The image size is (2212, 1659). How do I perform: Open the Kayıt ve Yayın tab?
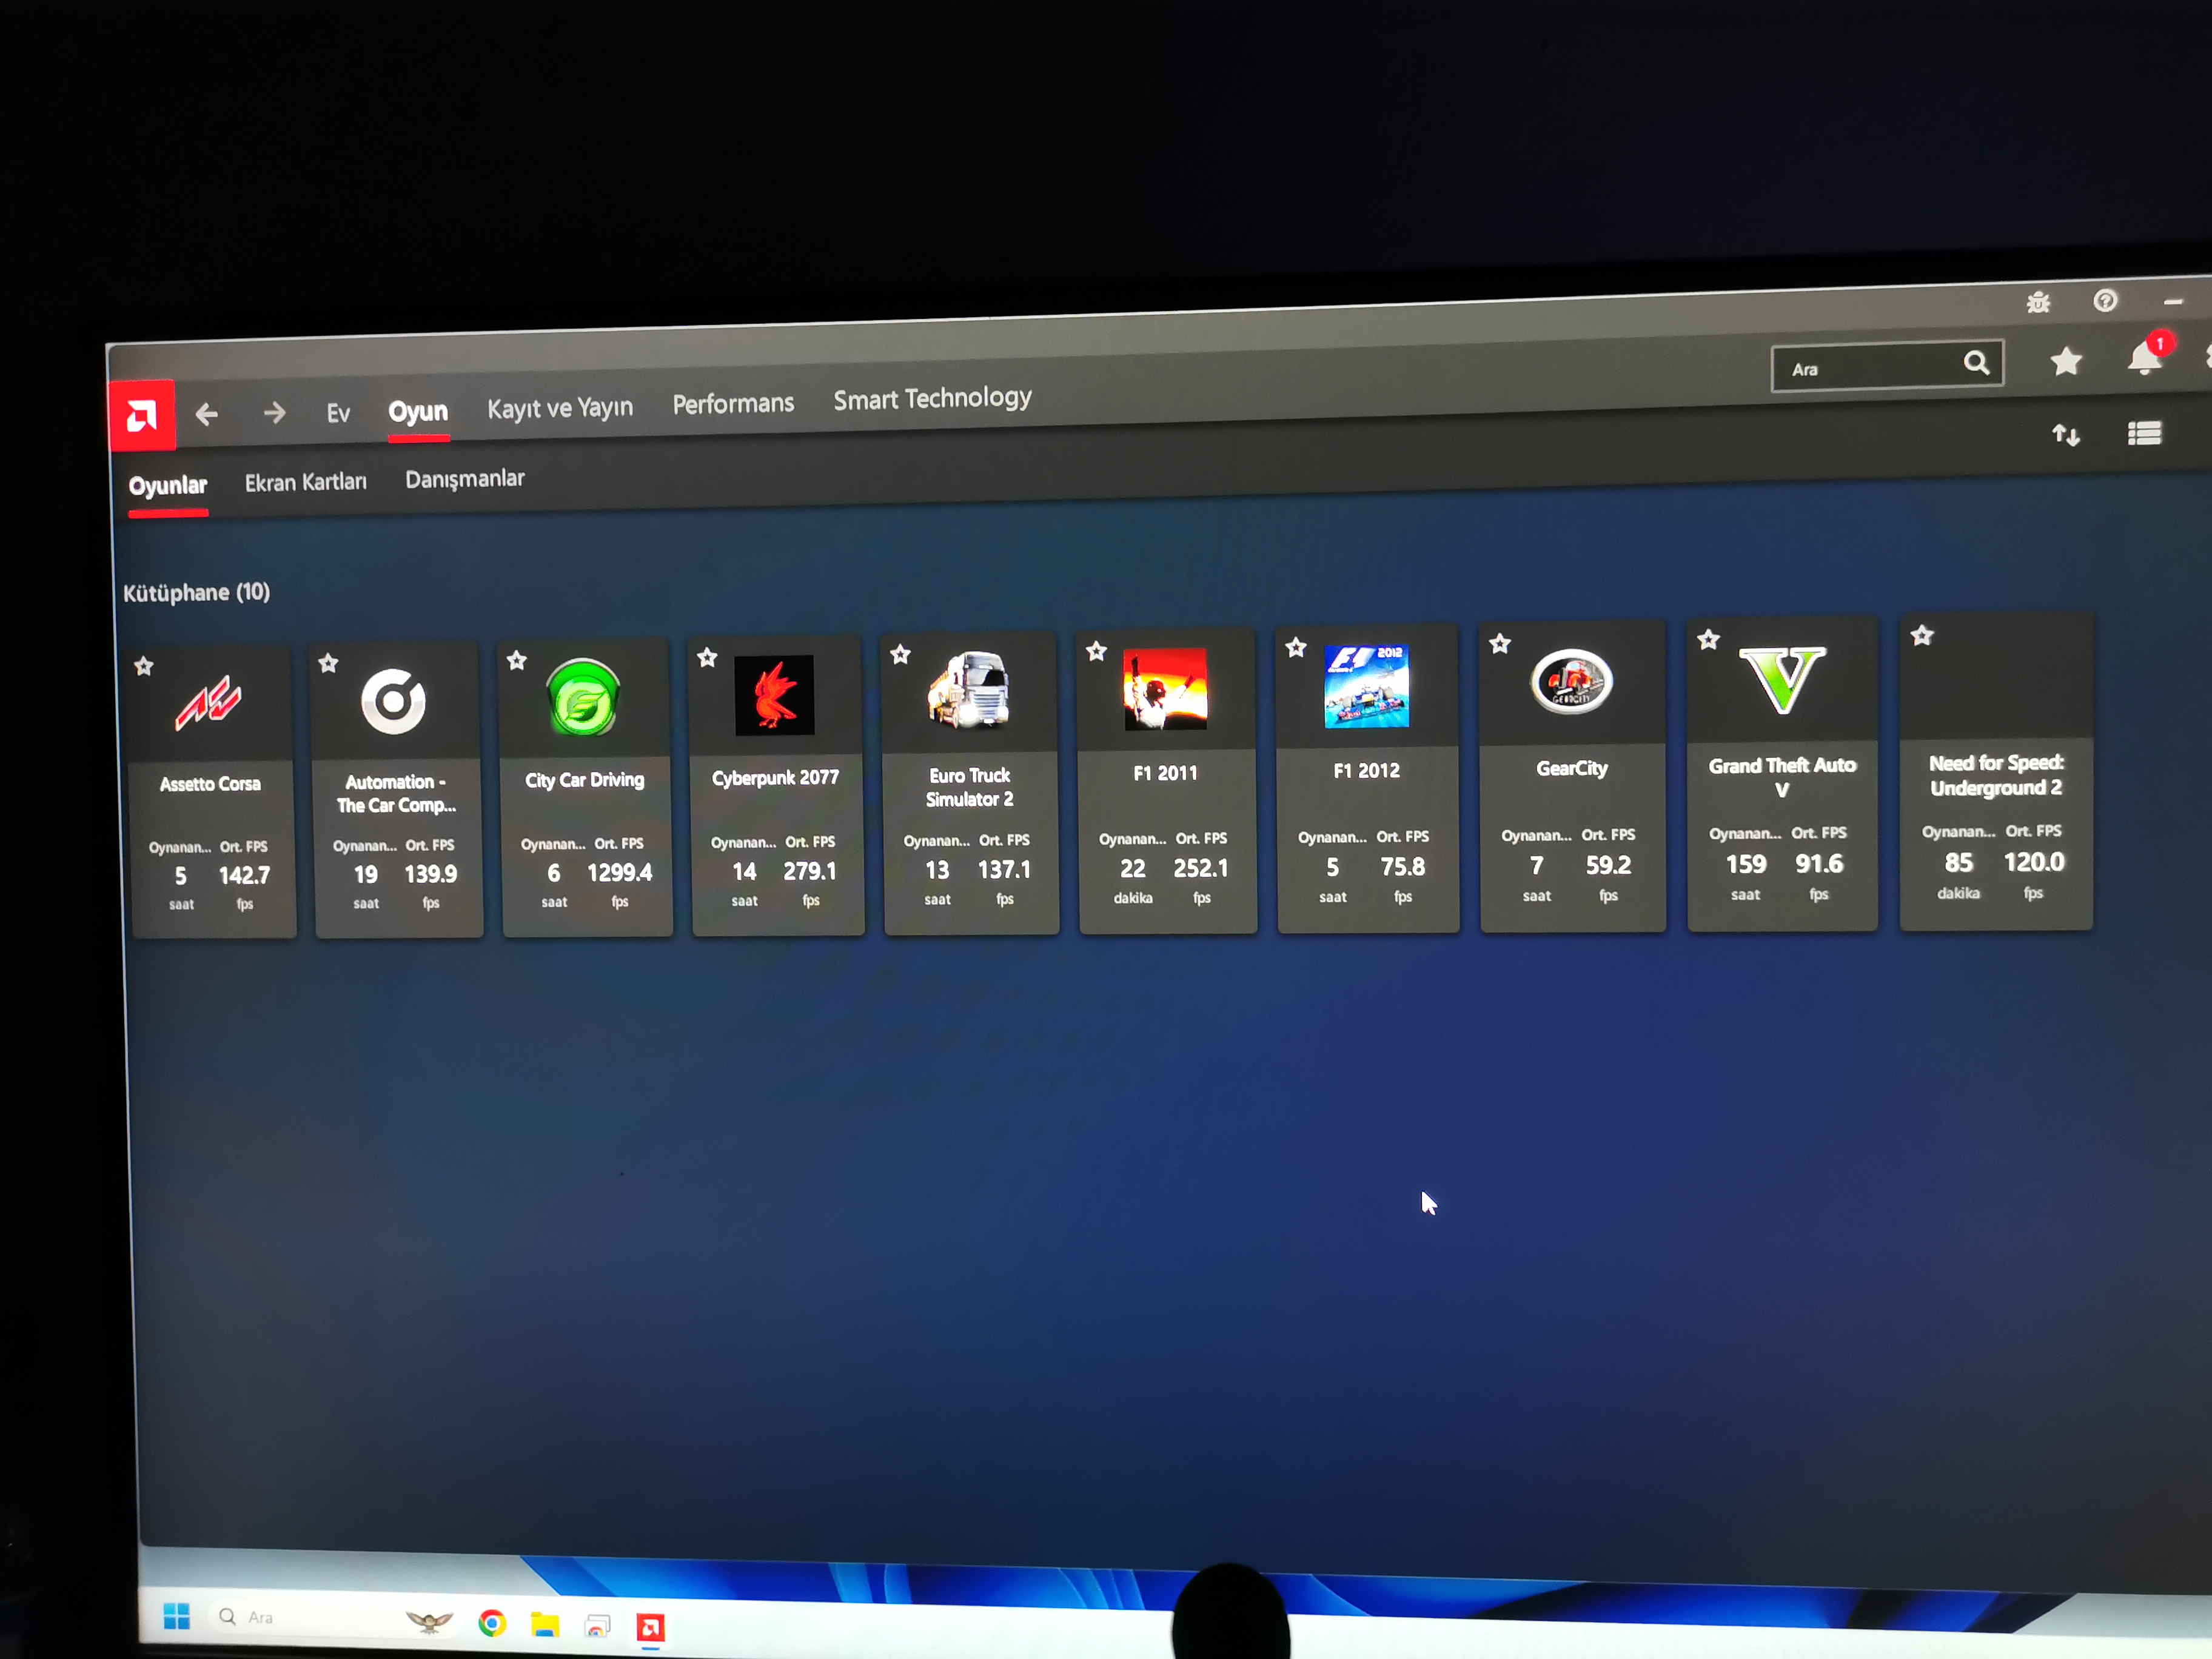tap(560, 408)
